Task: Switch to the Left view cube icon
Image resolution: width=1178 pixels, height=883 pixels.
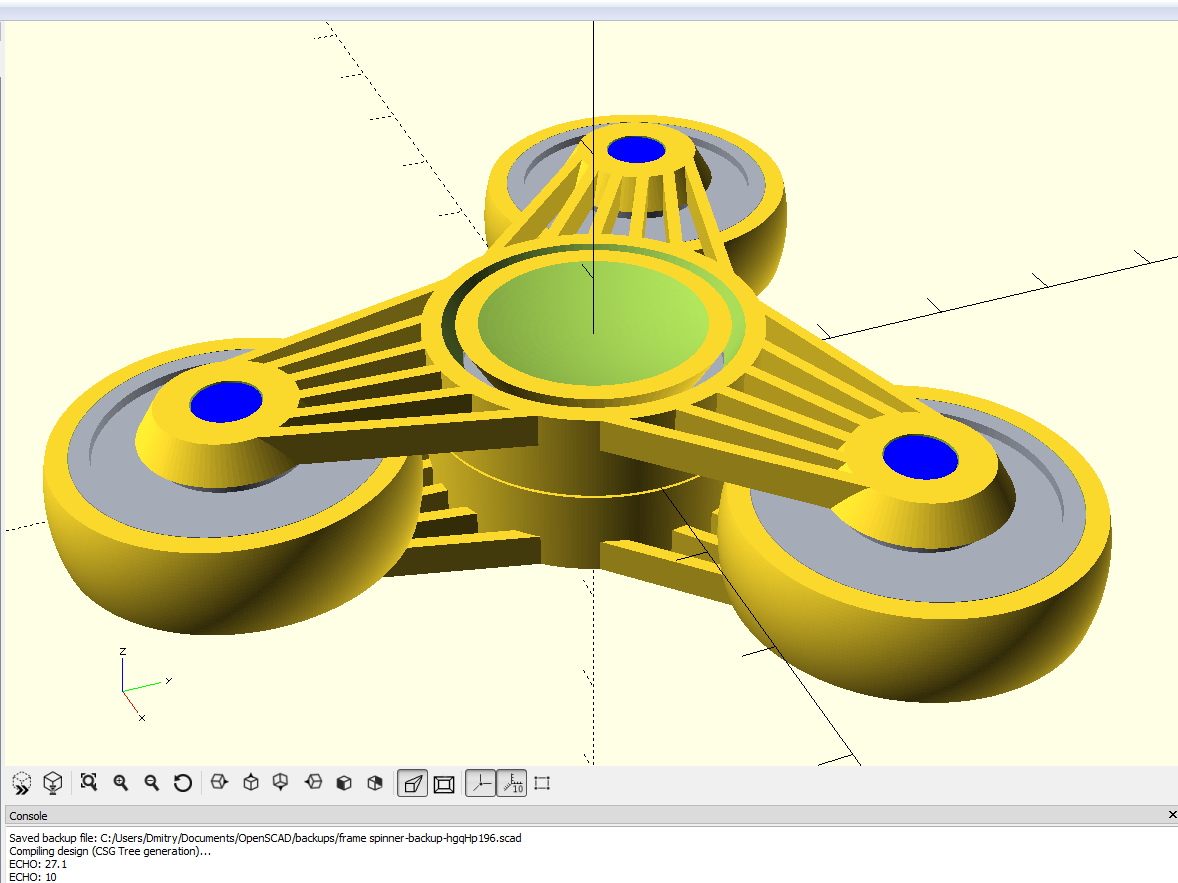Action: pos(313,783)
